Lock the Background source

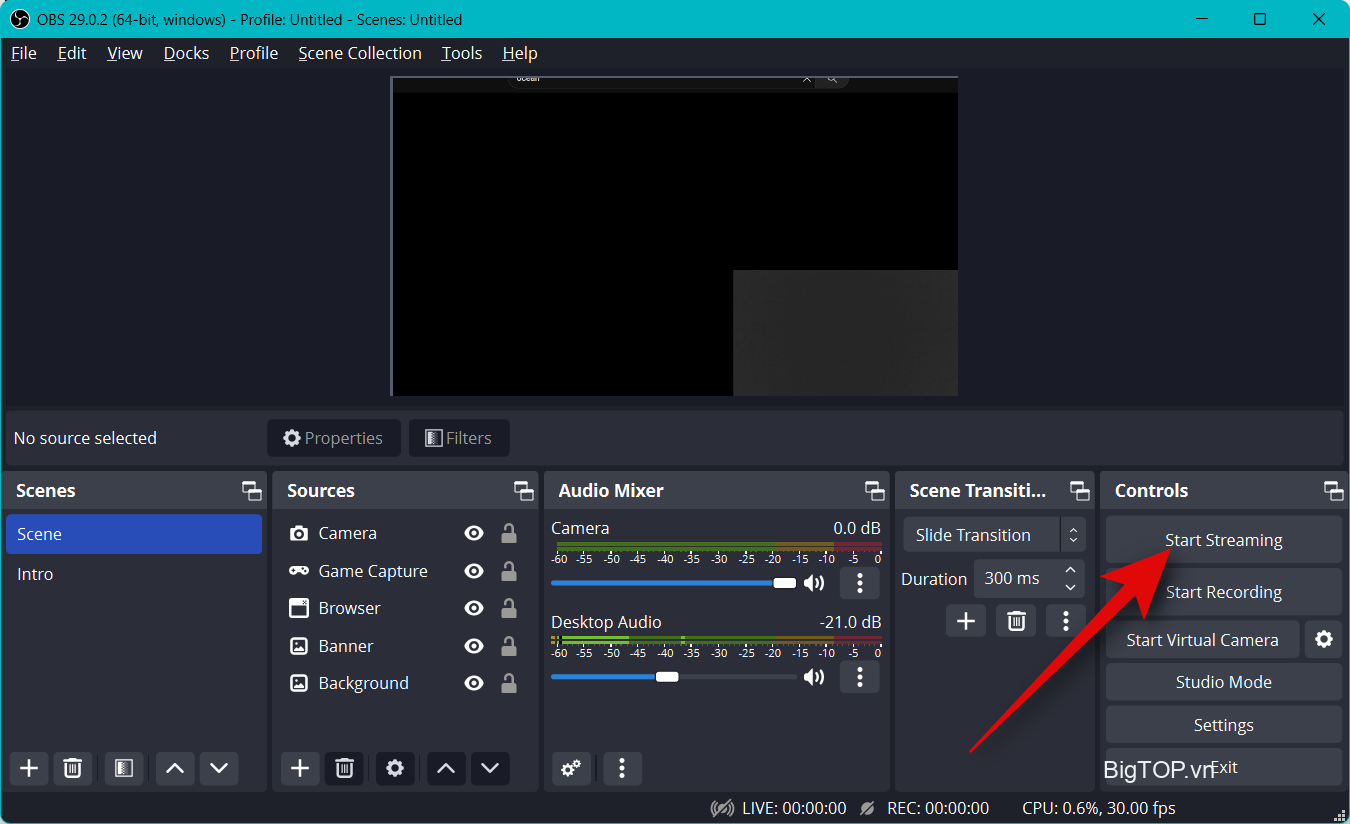tap(509, 683)
